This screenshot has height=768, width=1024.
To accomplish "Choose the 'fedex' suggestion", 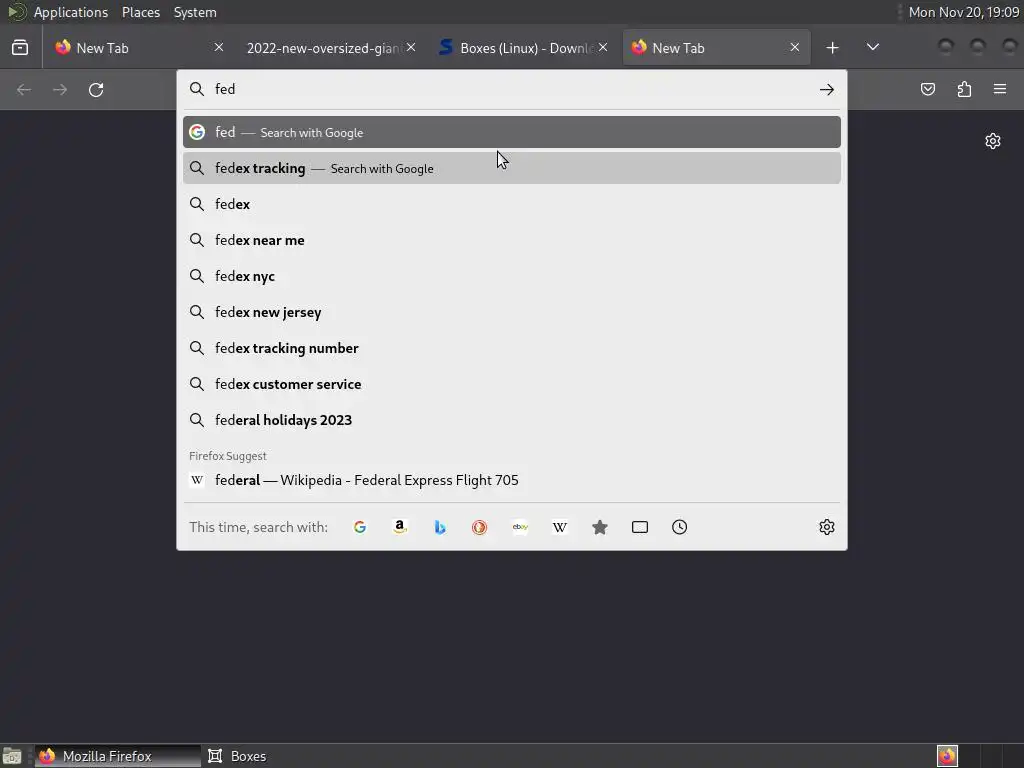I will pos(512,204).
